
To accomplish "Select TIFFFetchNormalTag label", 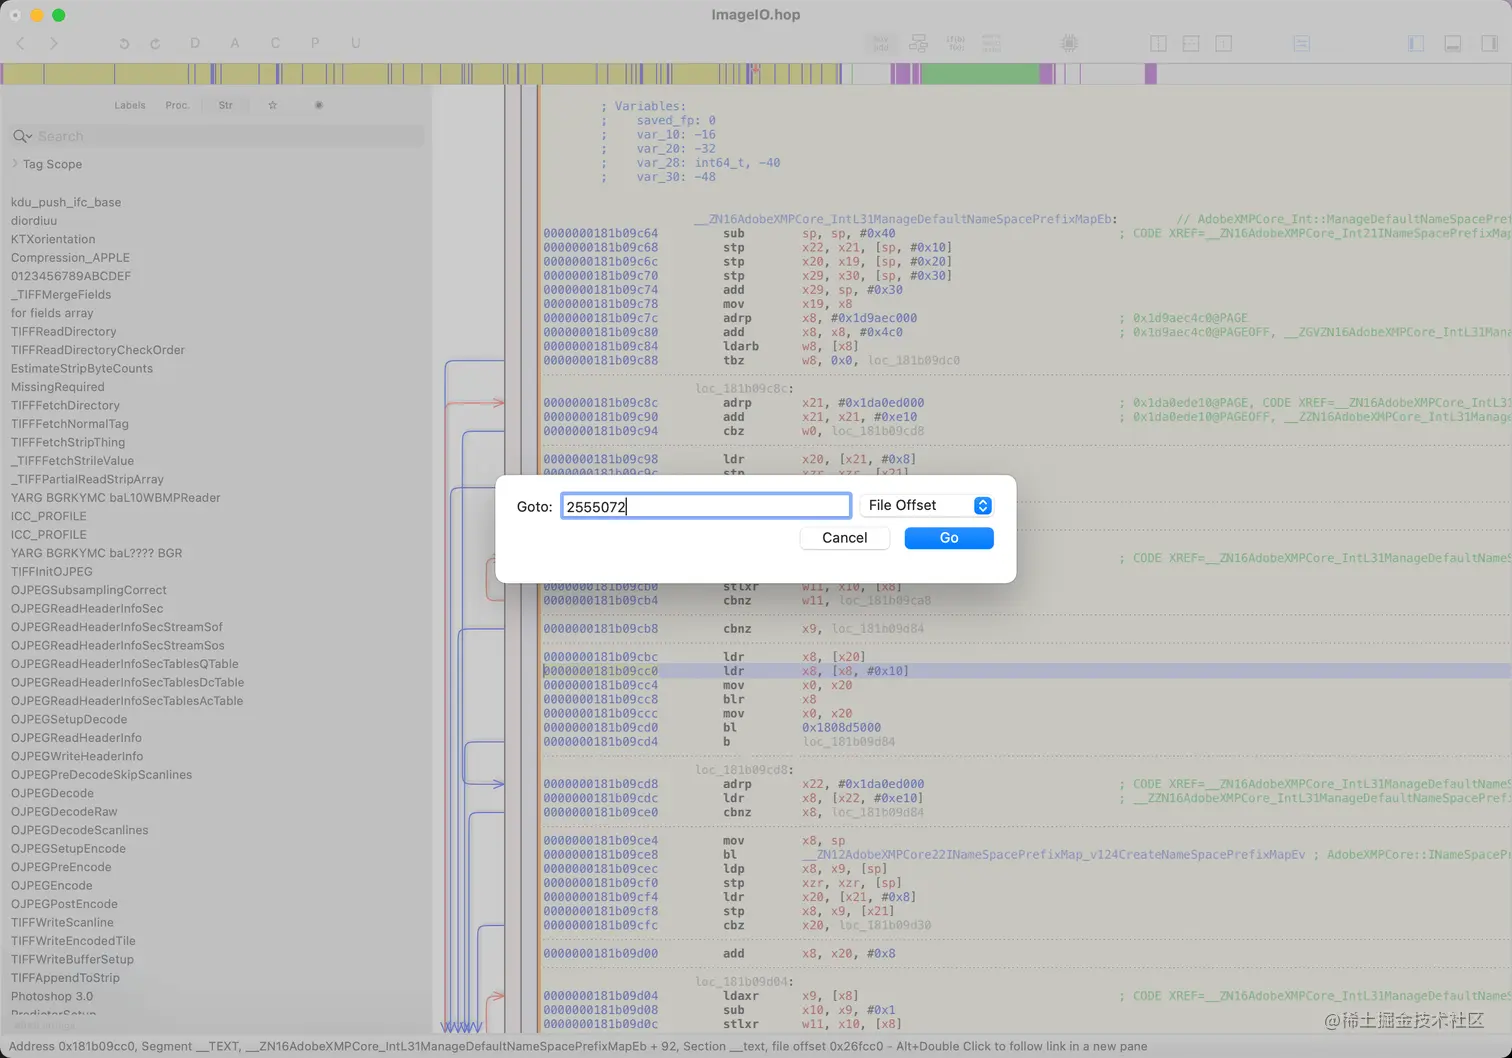I will (70, 424).
